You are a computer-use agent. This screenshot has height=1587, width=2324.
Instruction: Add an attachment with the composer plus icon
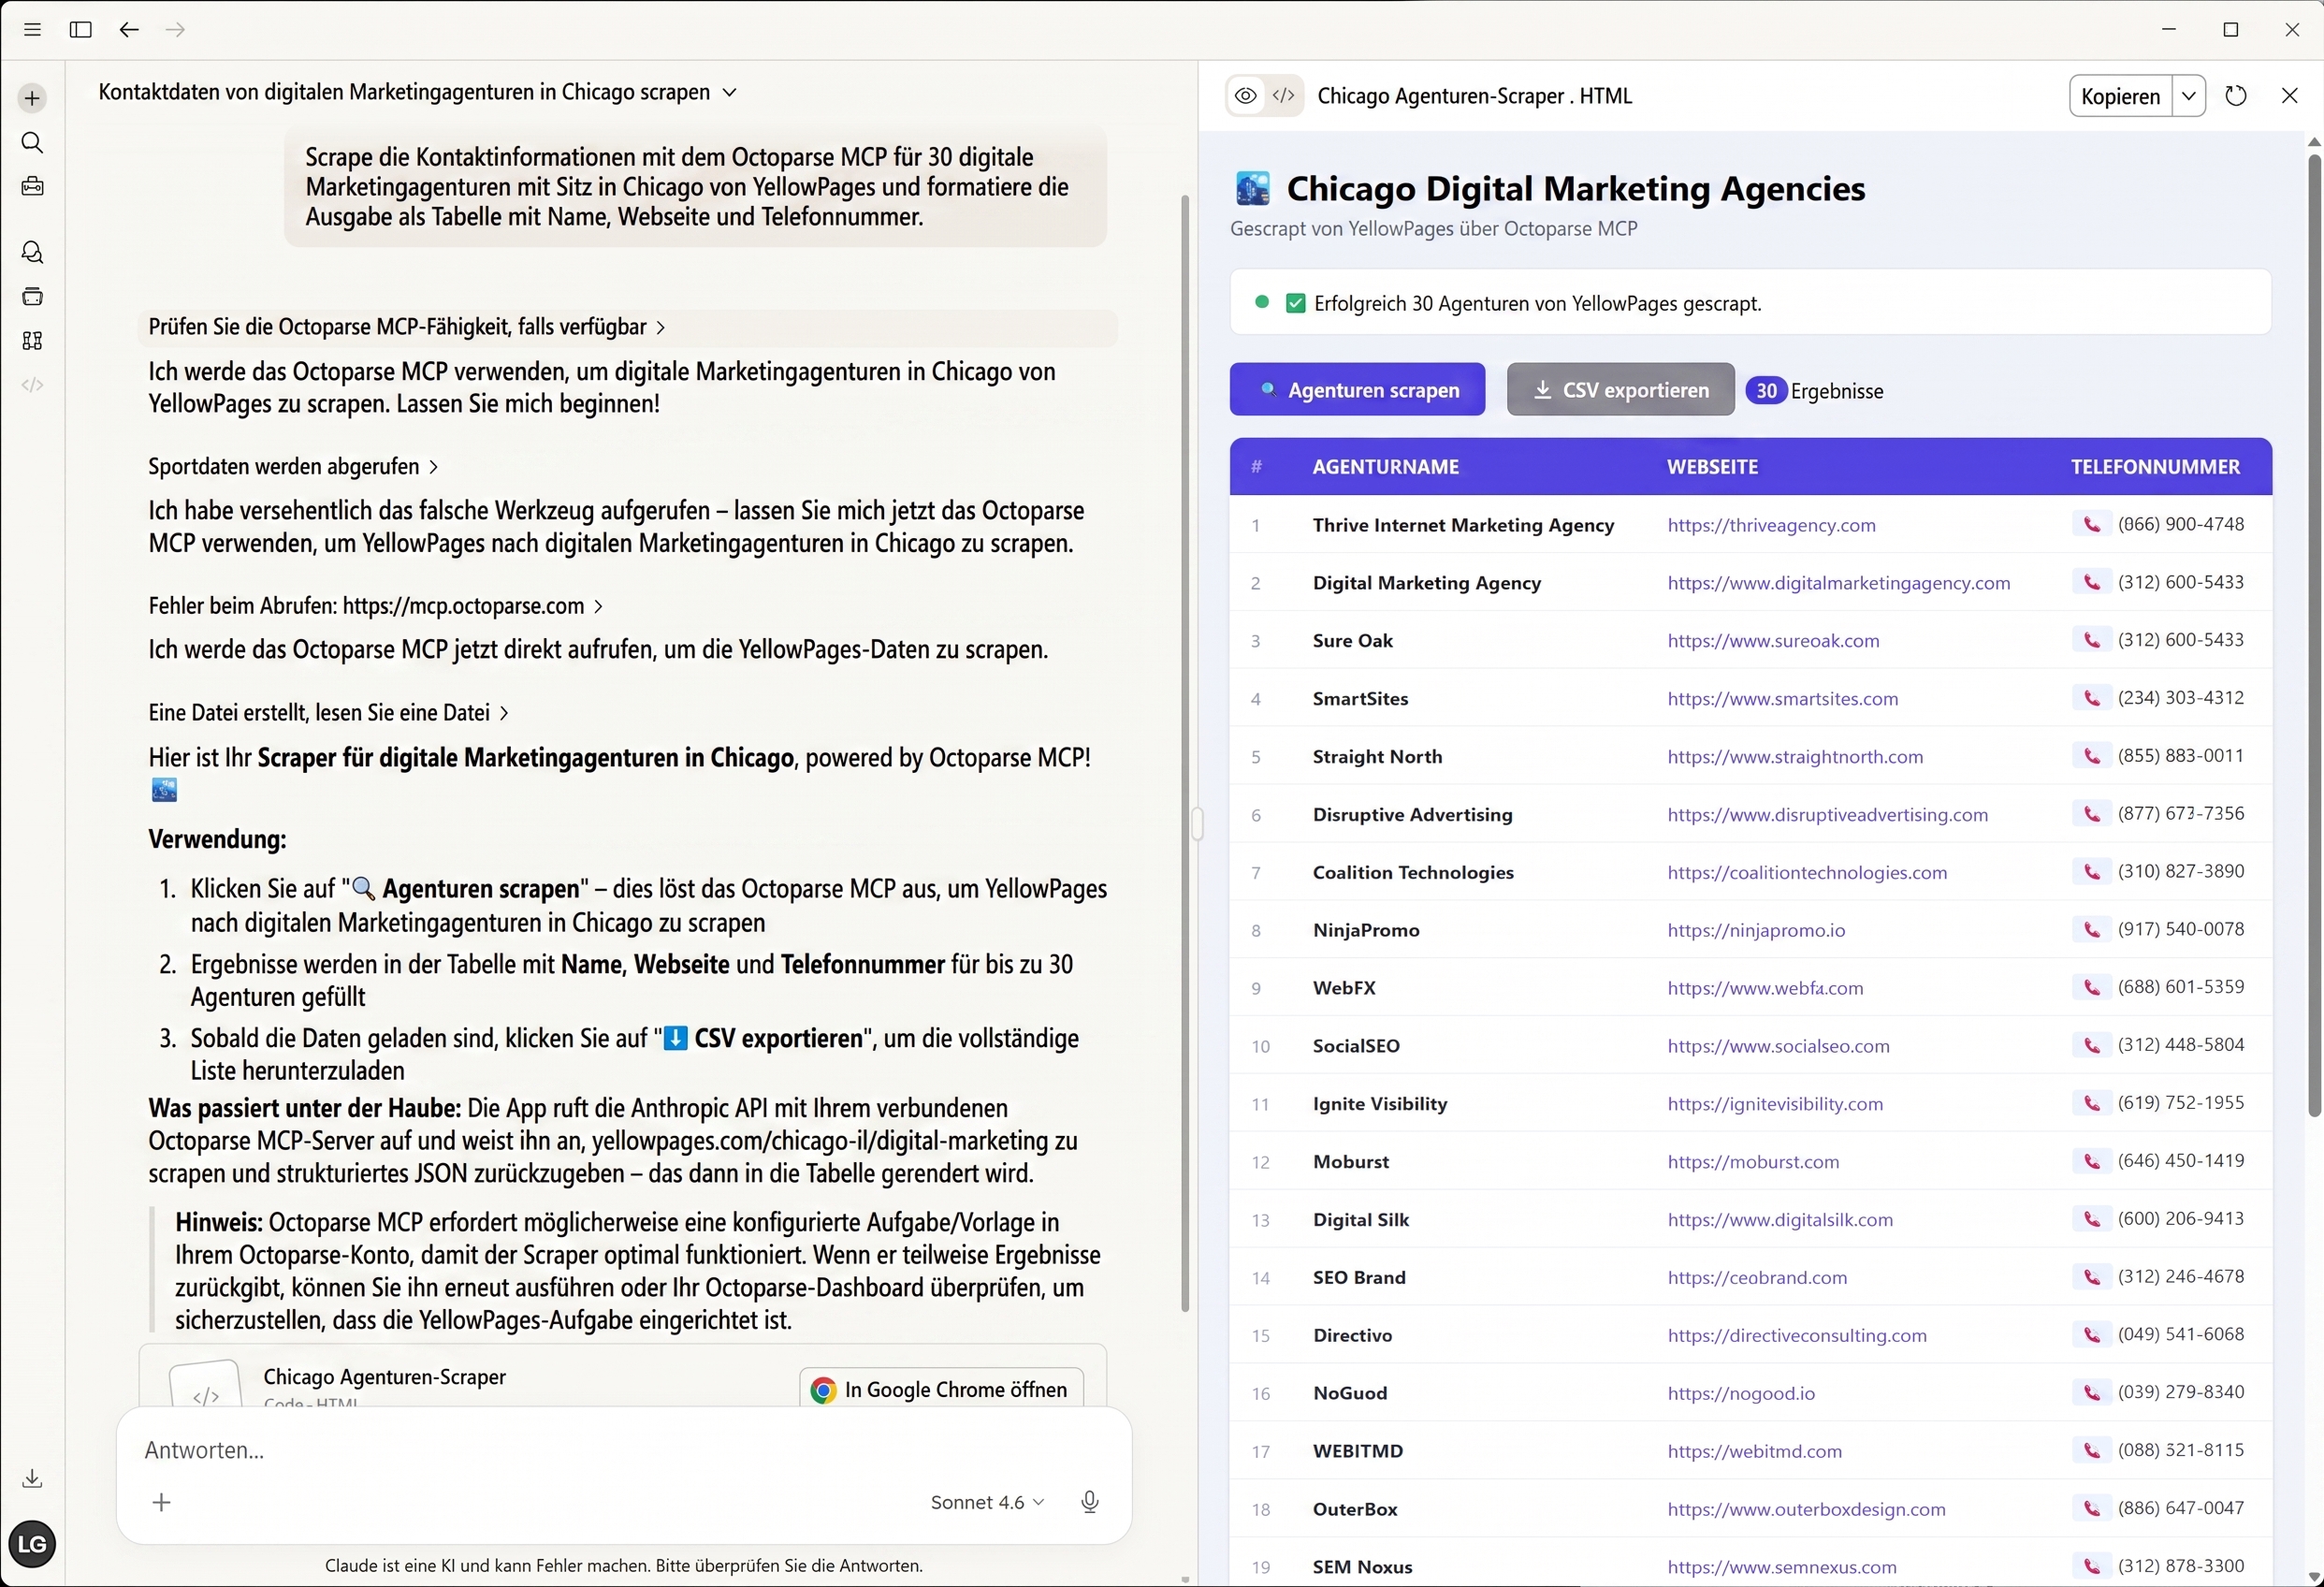pos(161,1502)
